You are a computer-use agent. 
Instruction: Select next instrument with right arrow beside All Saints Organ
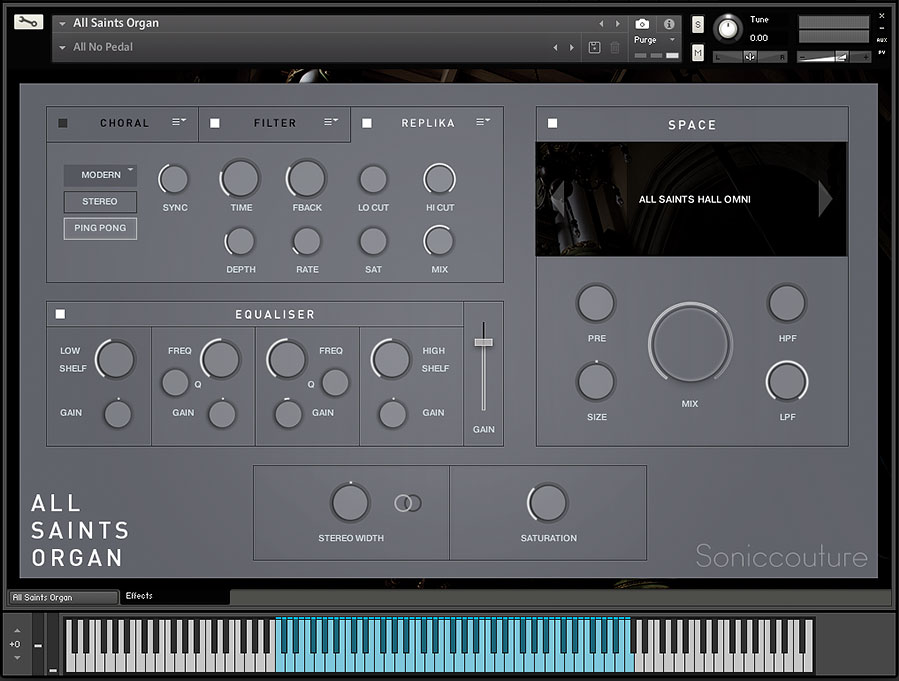(617, 24)
